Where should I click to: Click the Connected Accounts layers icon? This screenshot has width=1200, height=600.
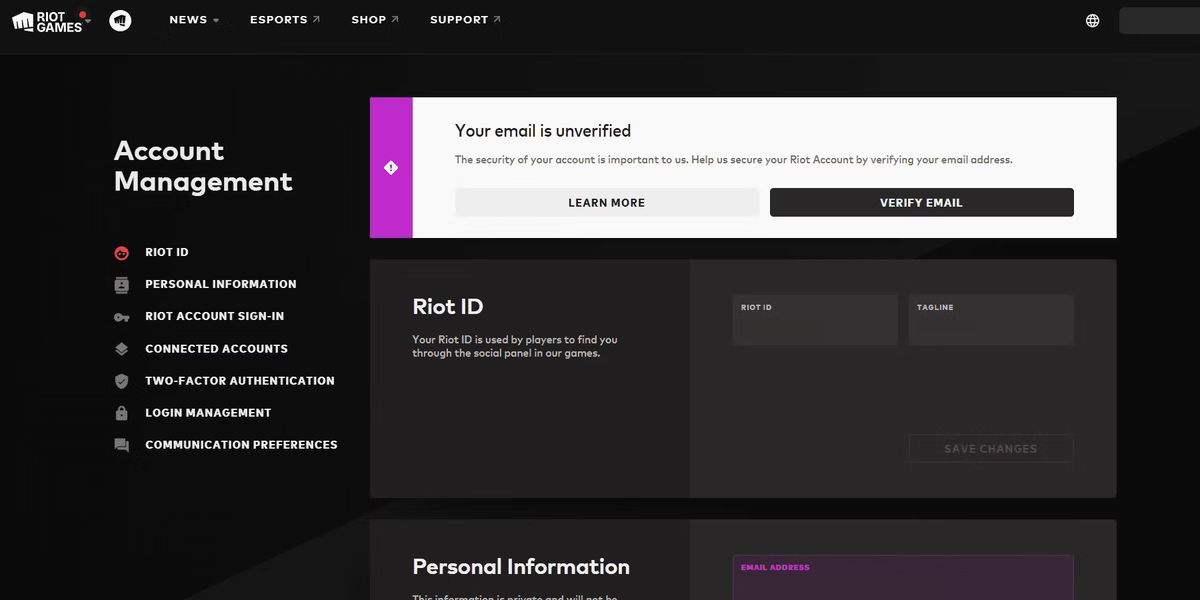122,349
